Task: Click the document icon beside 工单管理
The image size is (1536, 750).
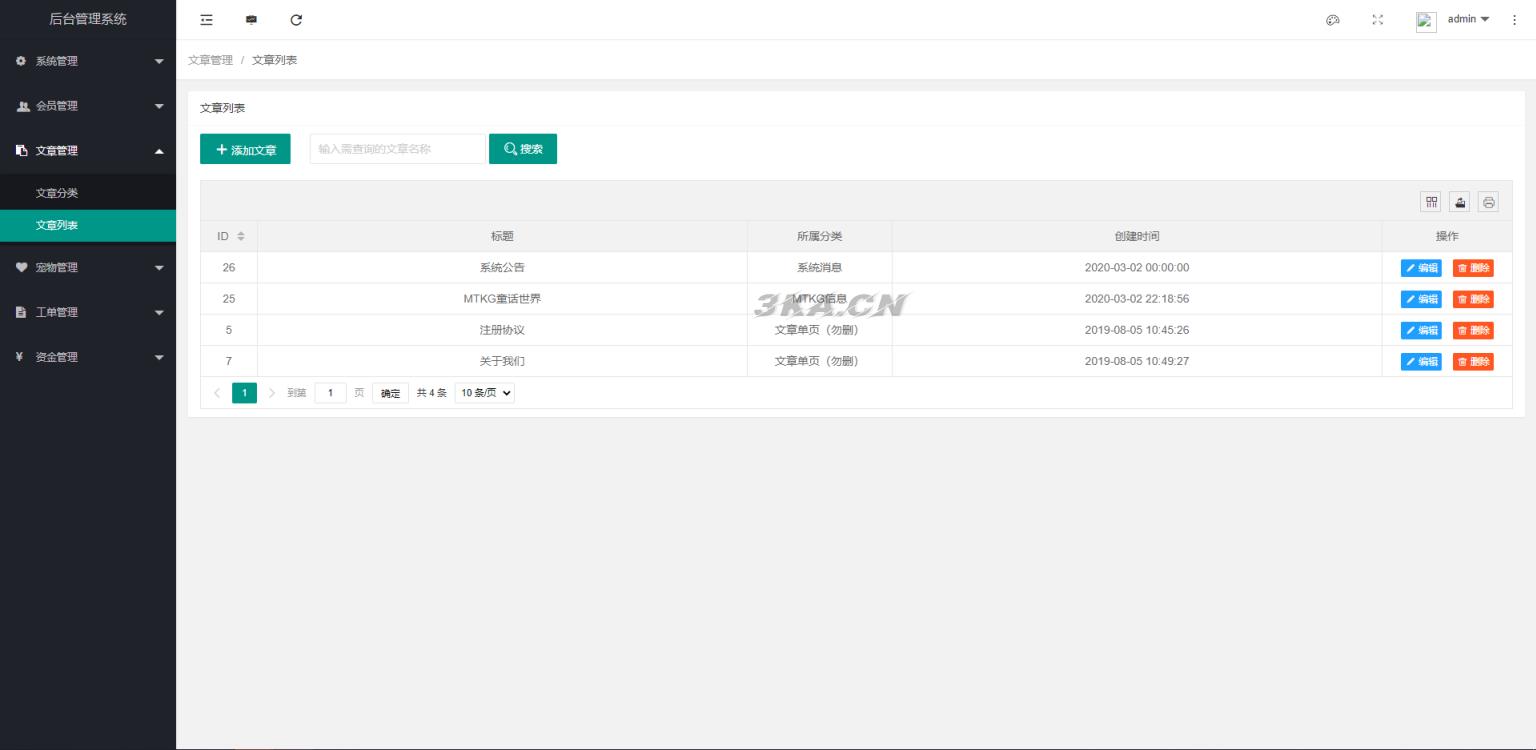Action: point(21,312)
